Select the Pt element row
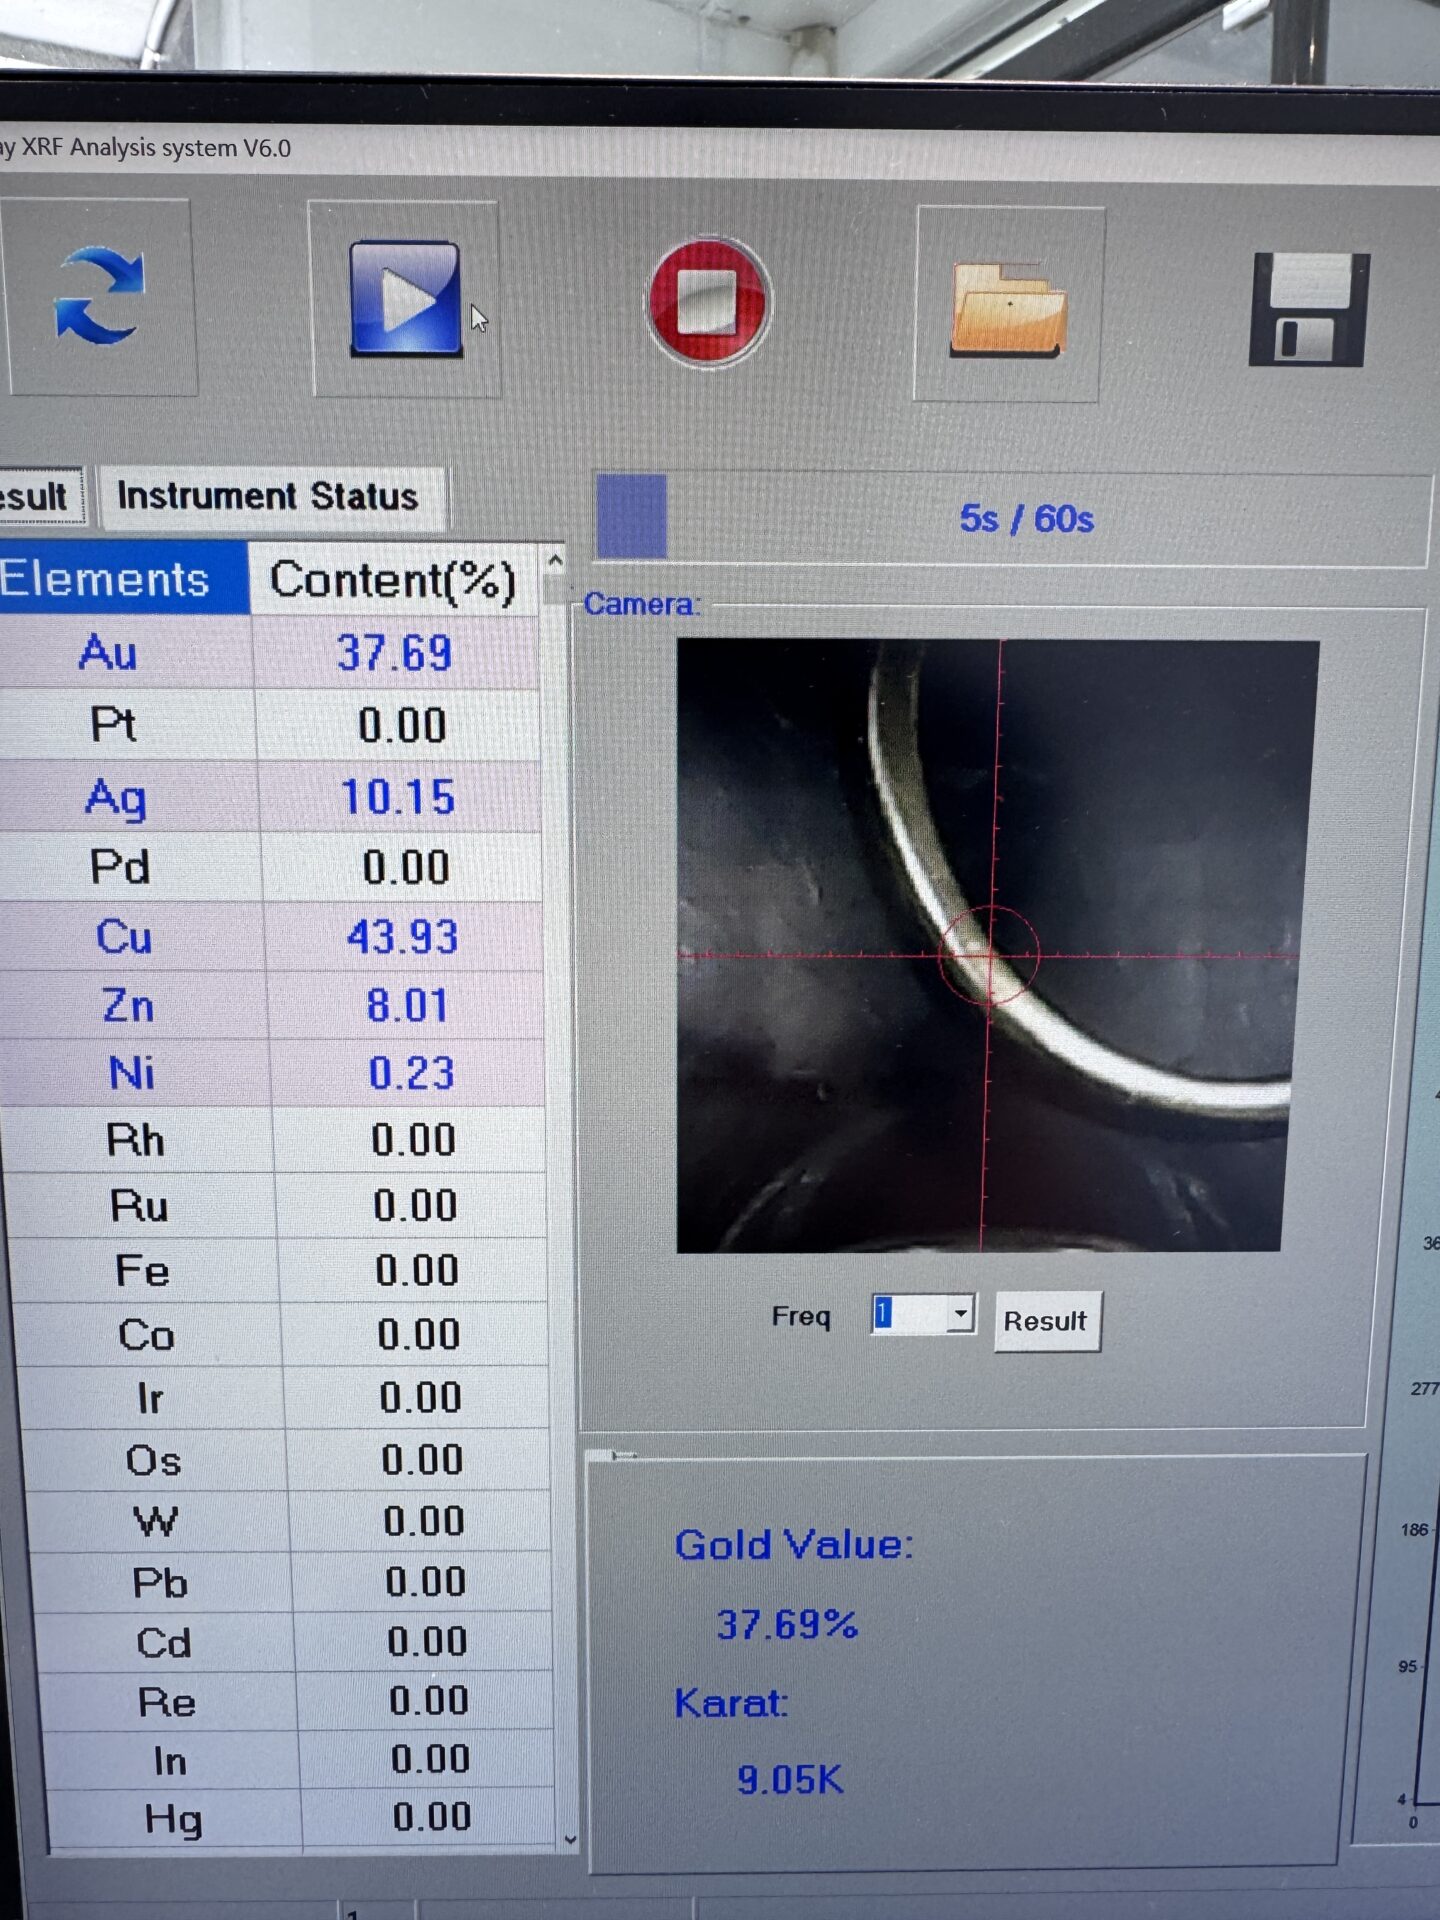 270,725
